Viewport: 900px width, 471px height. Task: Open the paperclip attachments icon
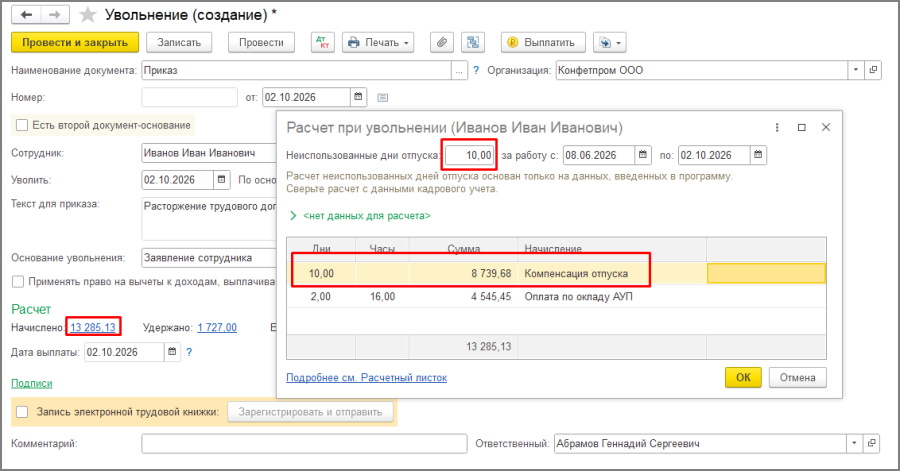point(441,42)
